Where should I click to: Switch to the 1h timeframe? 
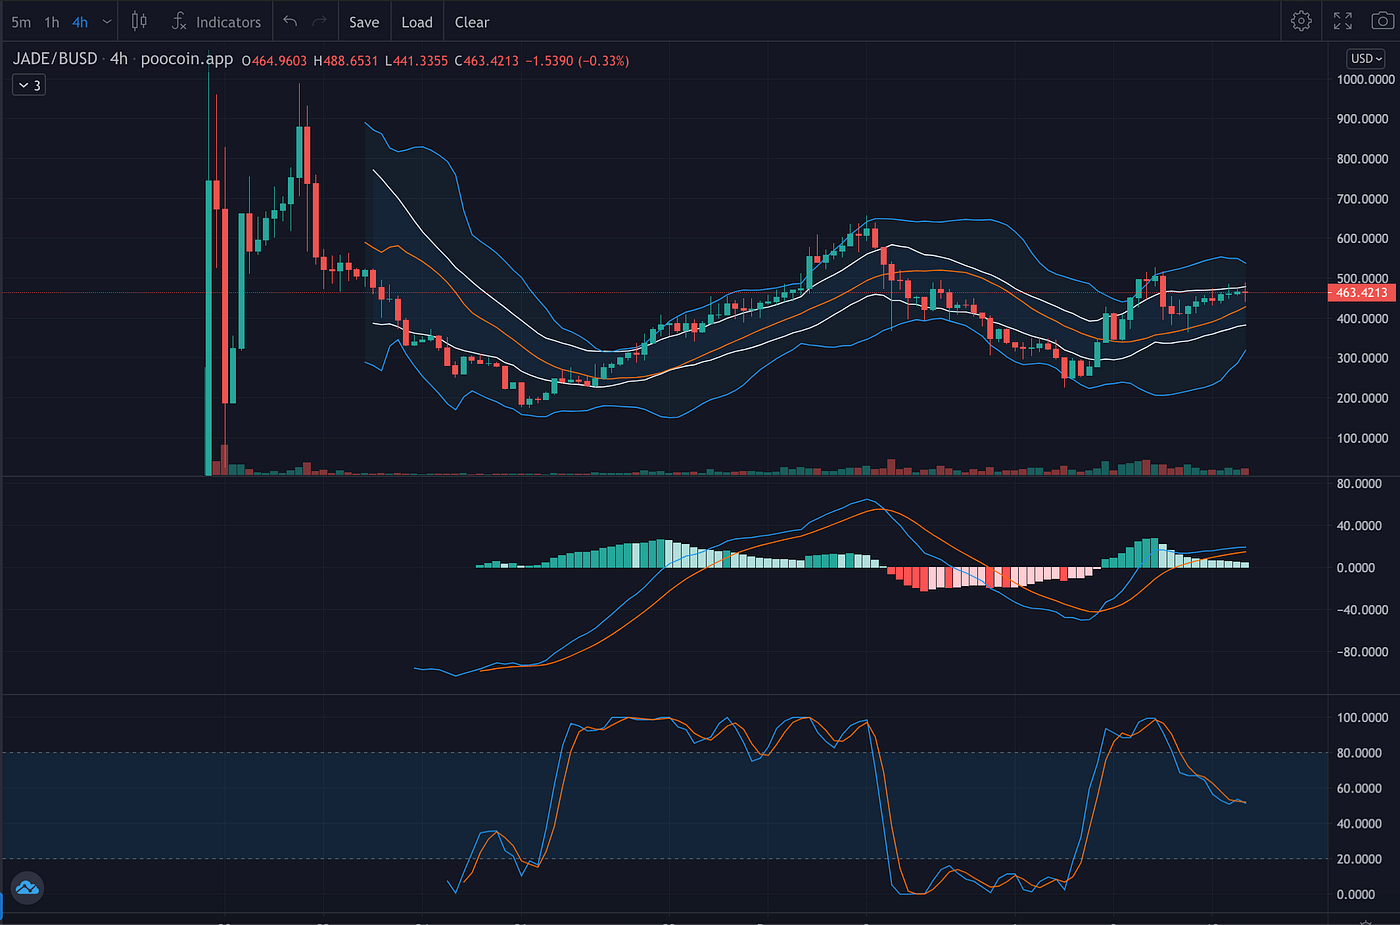(52, 22)
